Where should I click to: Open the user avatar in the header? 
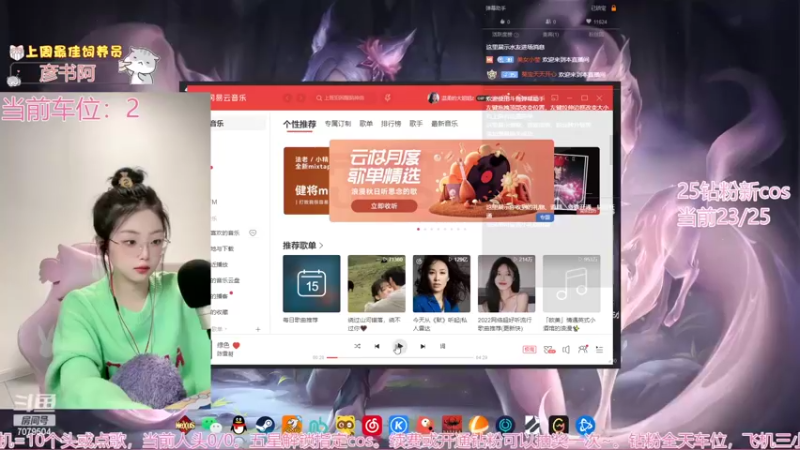[x=433, y=98]
